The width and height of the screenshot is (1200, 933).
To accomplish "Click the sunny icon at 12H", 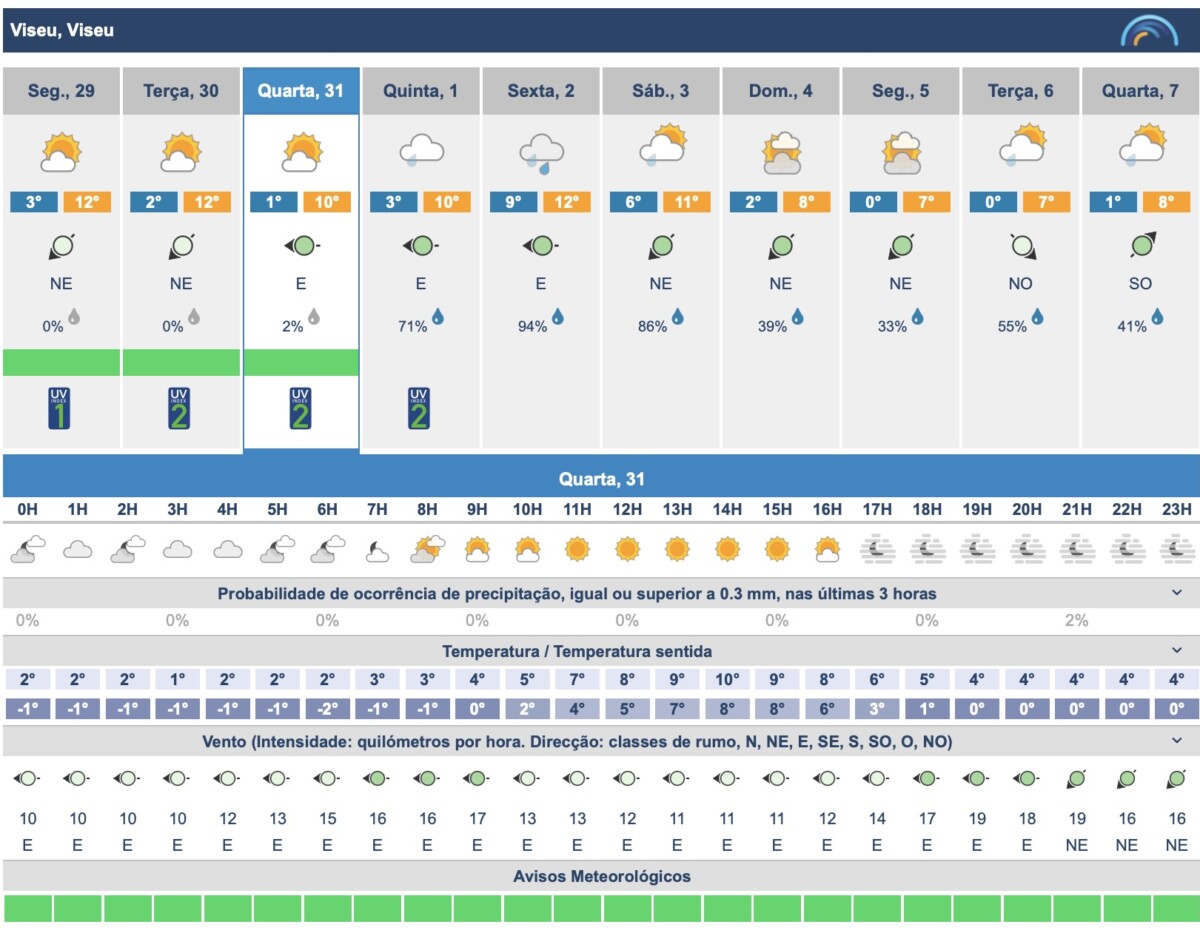I will [627, 549].
